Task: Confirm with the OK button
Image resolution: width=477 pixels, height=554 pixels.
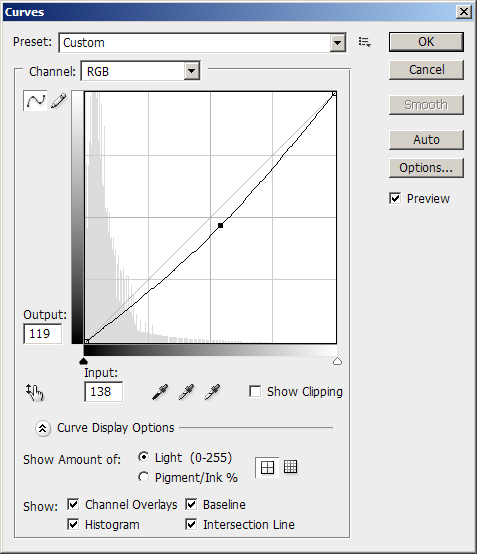Action: [x=426, y=42]
